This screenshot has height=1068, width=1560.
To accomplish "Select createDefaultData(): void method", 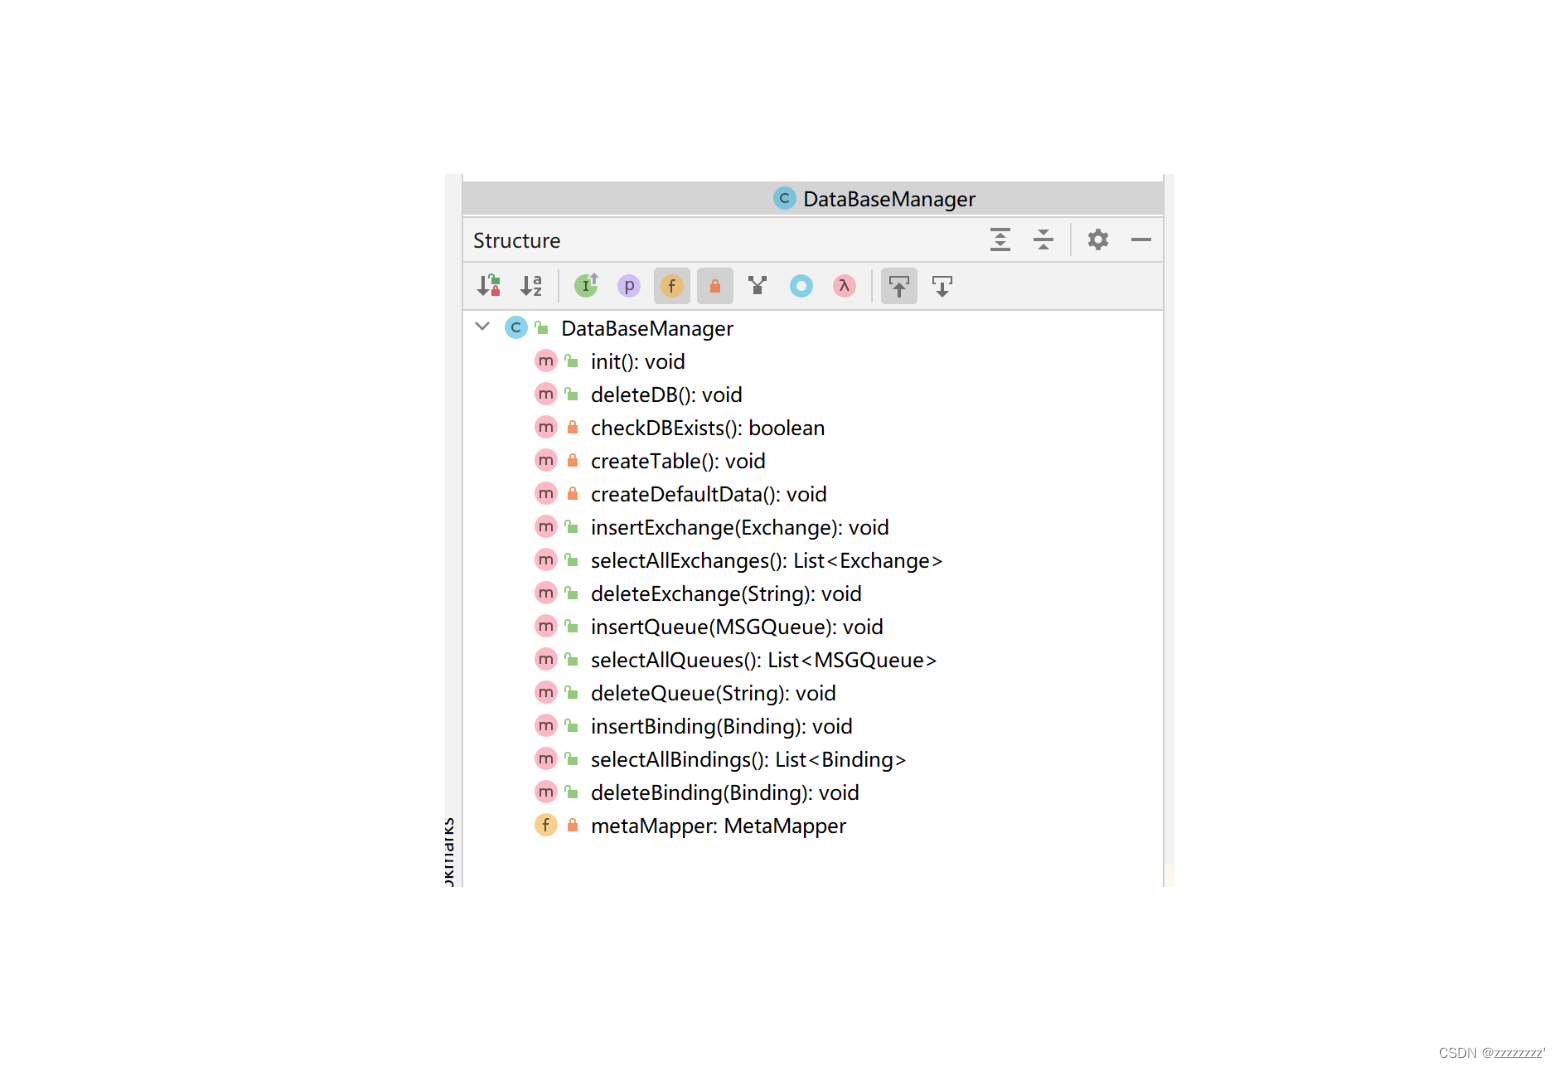I will [x=709, y=494].
